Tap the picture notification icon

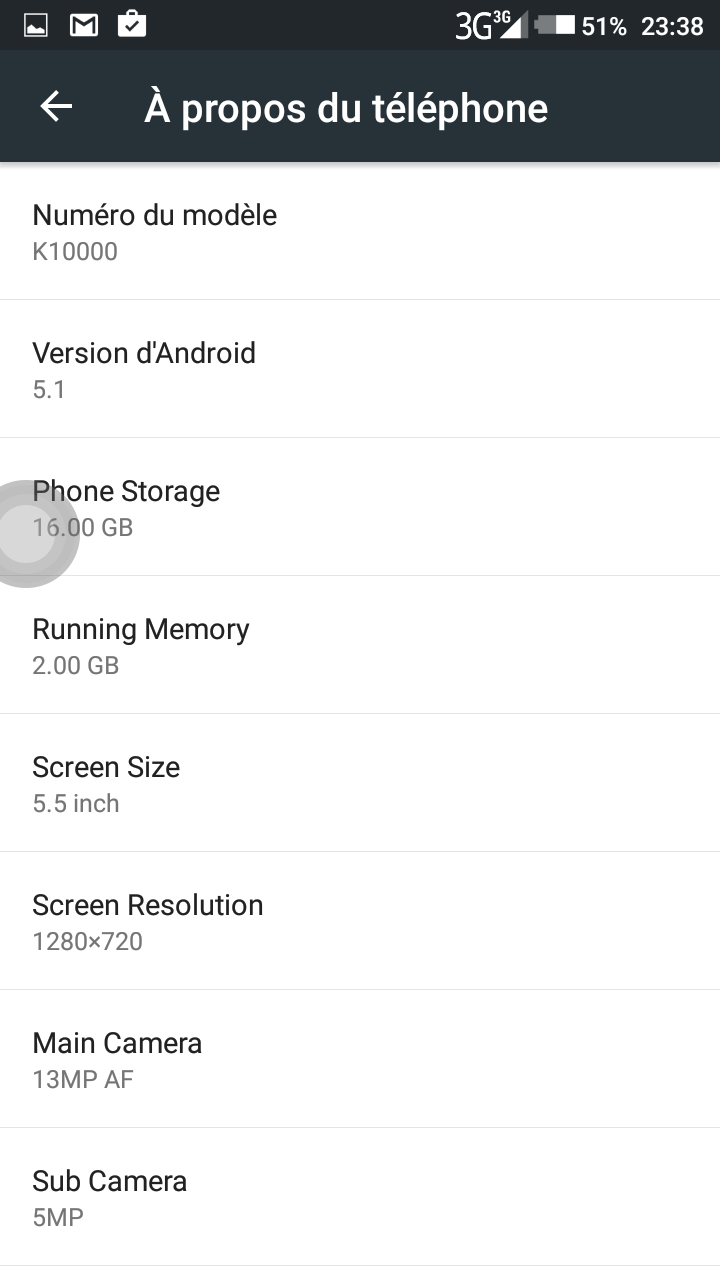click(36, 25)
